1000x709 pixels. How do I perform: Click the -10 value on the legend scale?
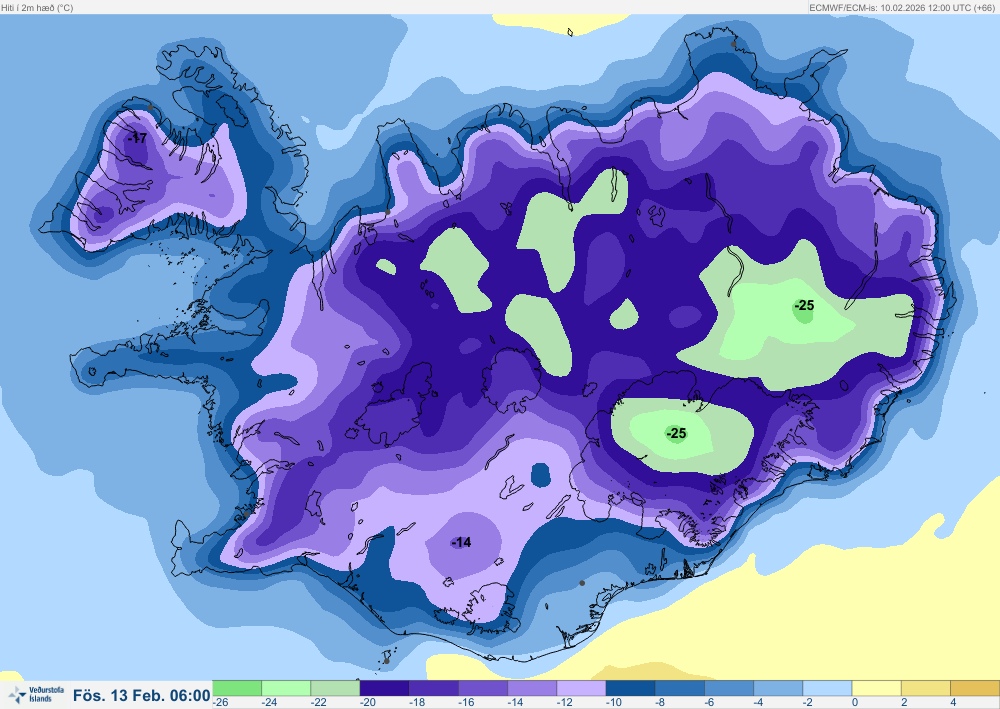click(x=614, y=703)
